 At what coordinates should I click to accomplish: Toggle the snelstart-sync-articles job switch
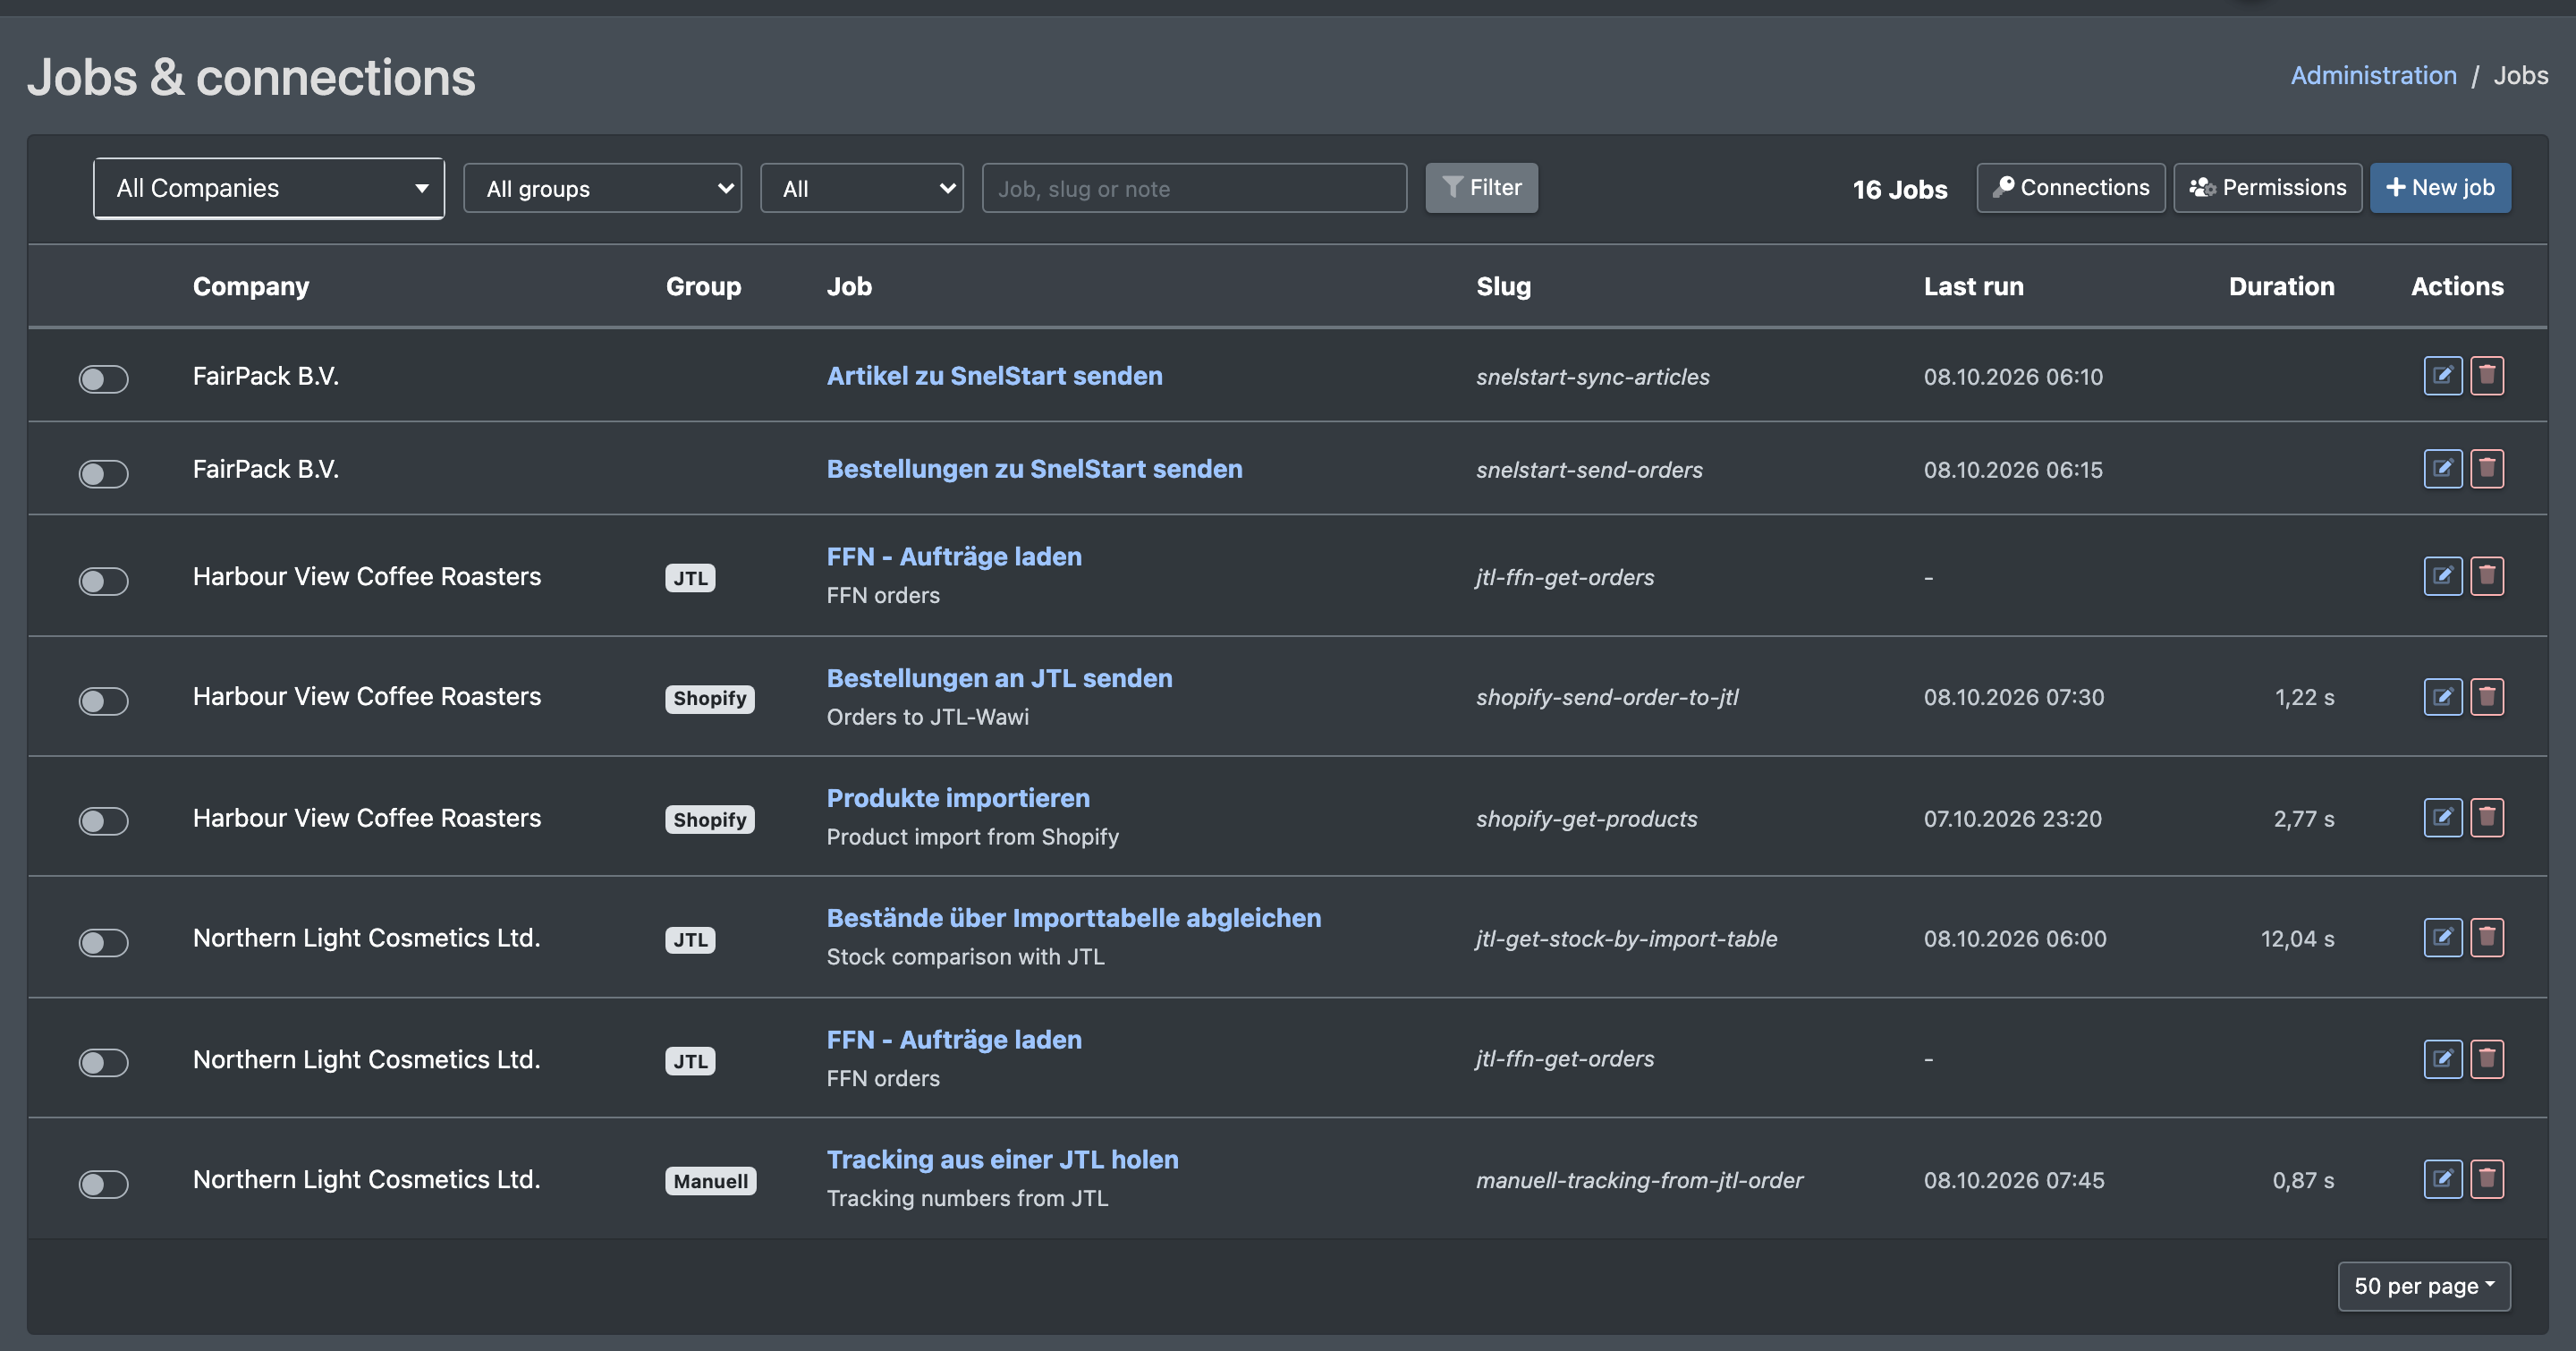point(104,379)
